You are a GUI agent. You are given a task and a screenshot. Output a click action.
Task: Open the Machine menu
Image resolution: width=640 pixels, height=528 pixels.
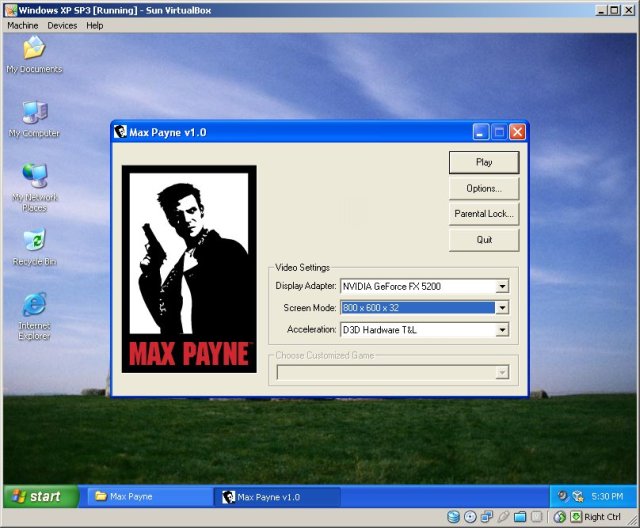pos(23,25)
